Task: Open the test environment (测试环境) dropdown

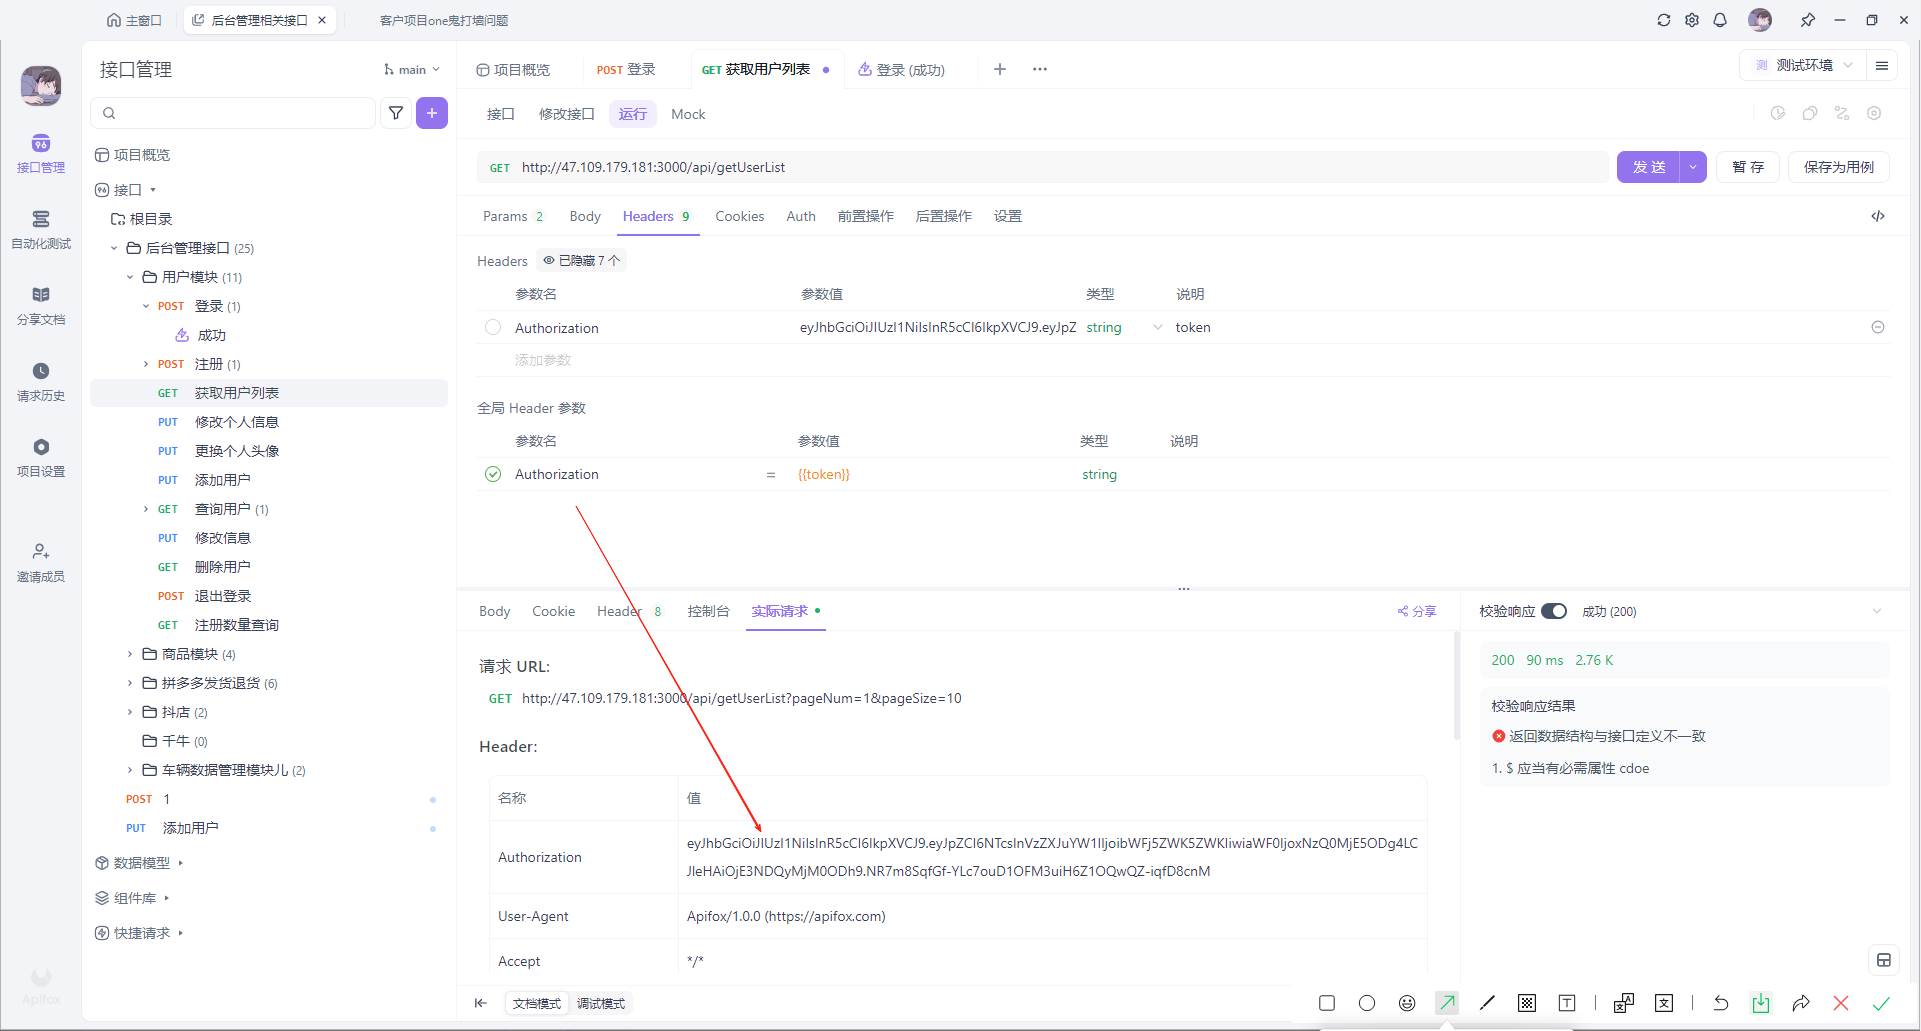Action: pyautogui.click(x=1803, y=65)
